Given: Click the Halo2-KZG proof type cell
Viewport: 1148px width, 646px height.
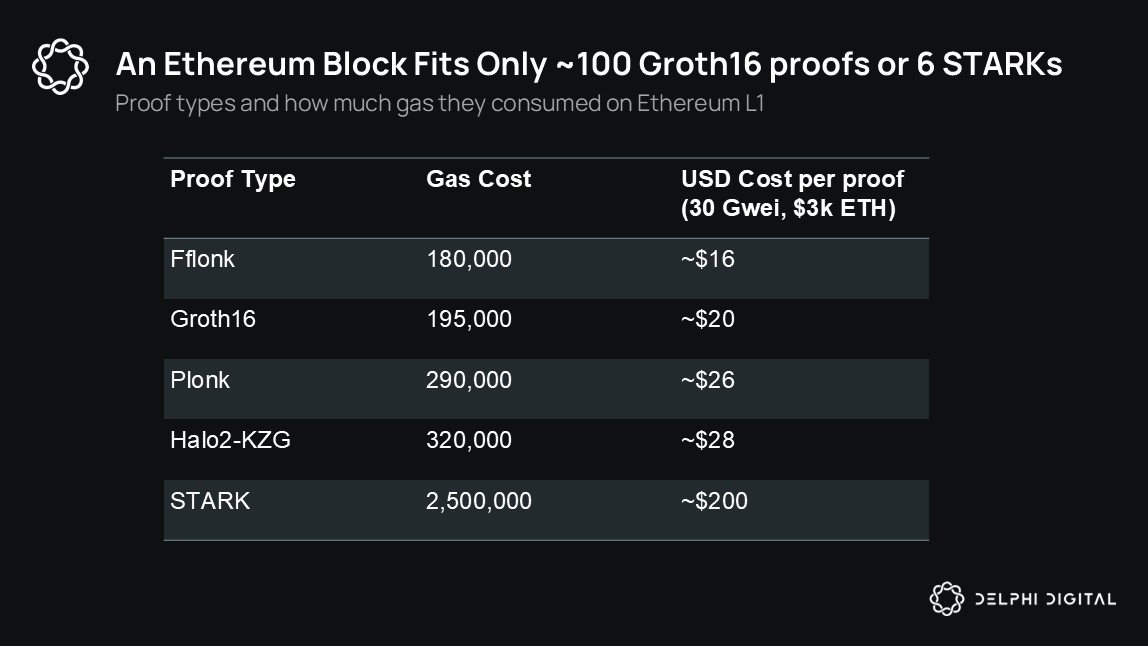Looking at the screenshot, I should 231,439.
